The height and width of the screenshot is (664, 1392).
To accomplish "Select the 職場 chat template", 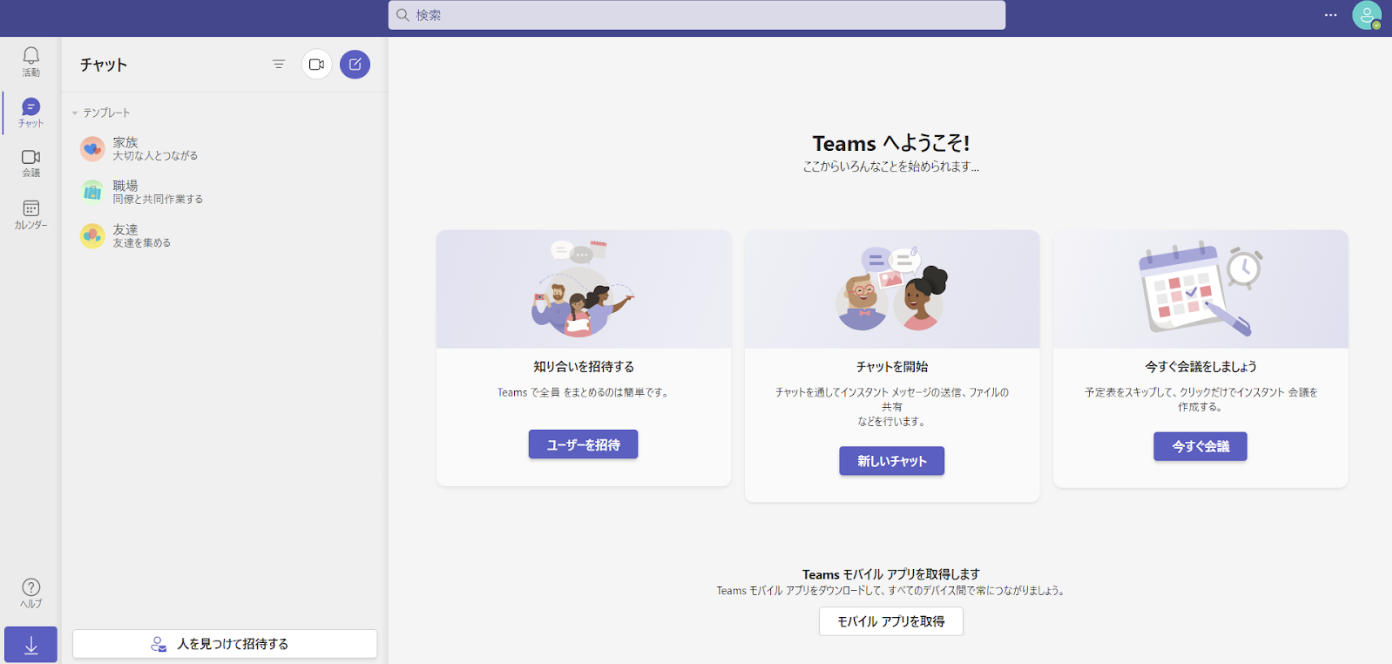I will click(225, 191).
